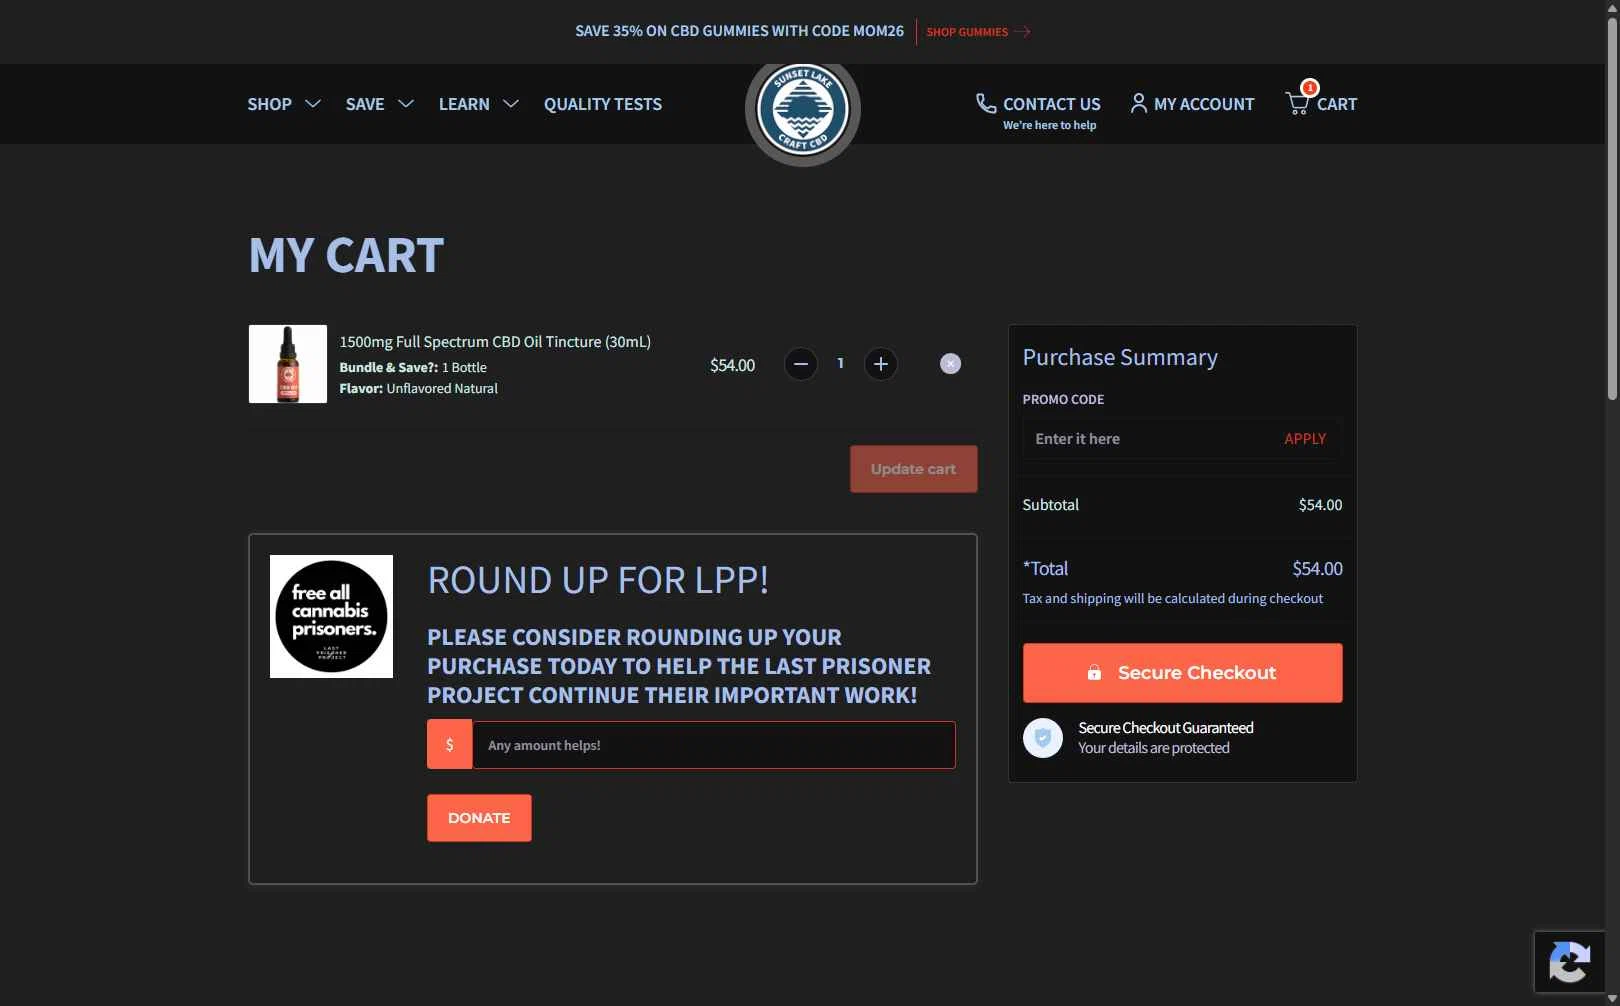Click the My Account person icon

[1138, 103]
